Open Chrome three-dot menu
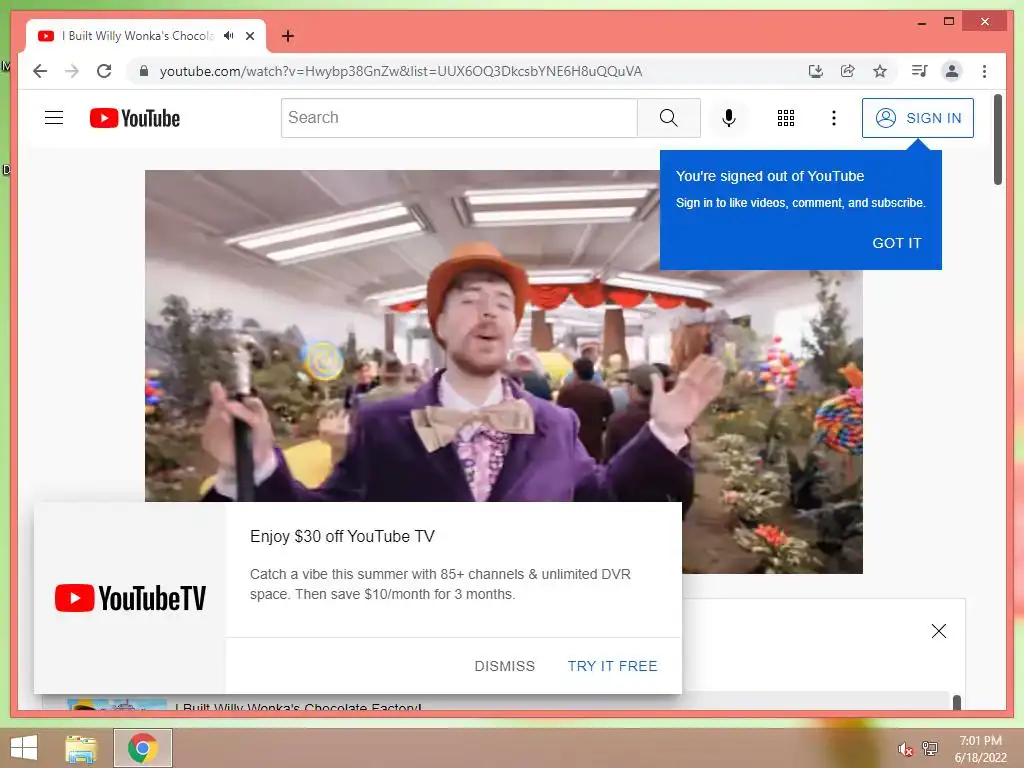1024x768 pixels. pyautogui.click(x=984, y=71)
